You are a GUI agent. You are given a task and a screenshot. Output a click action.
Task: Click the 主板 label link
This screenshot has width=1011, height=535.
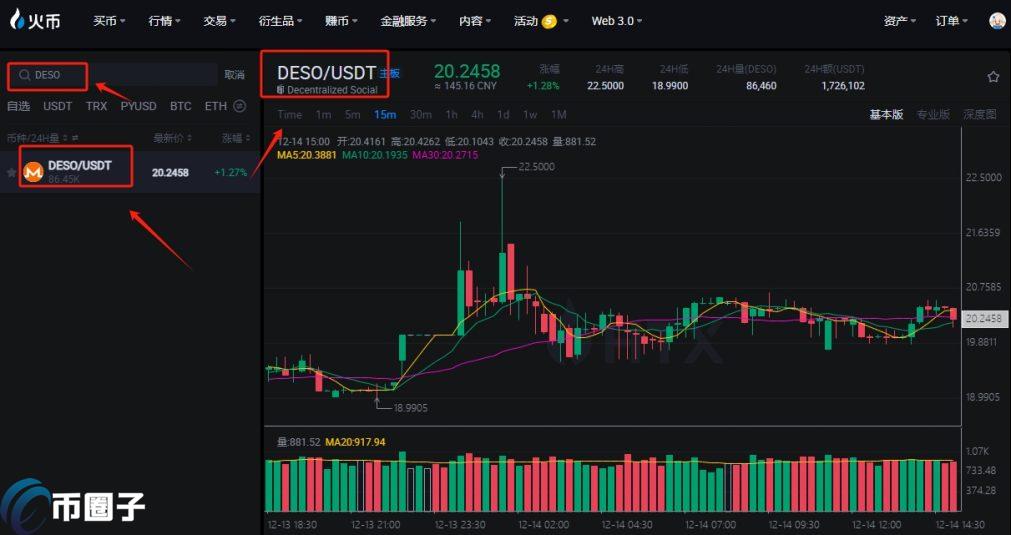(x=389, y=73)
